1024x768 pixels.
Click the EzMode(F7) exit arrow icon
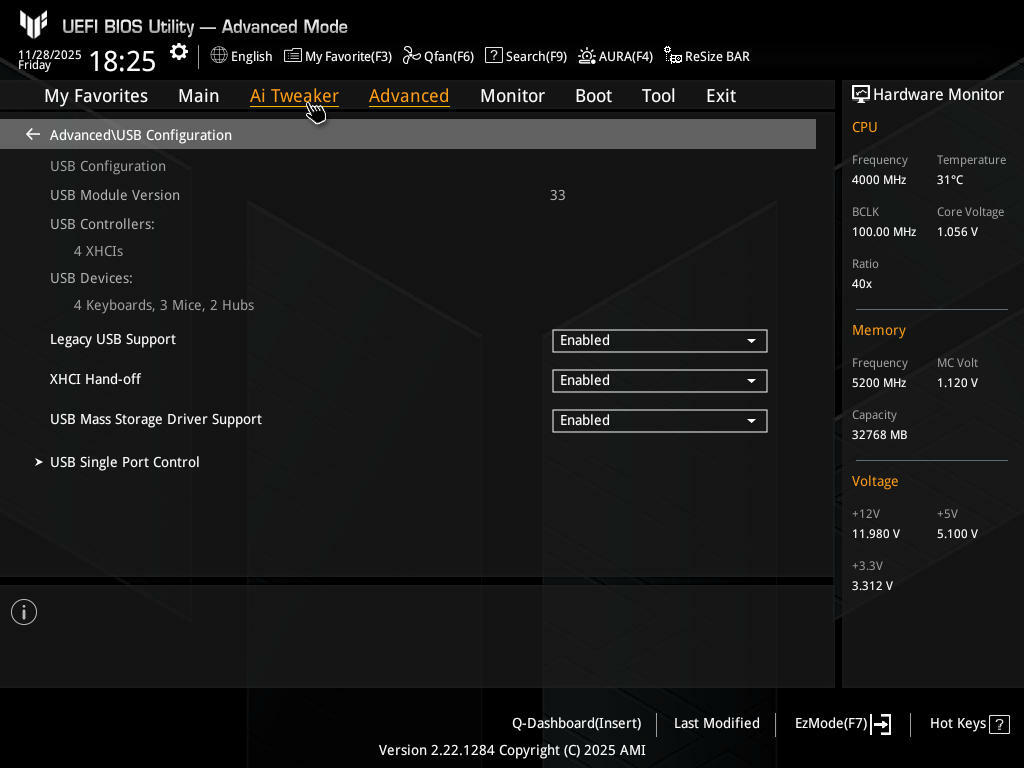pyautogui.click(x=881, y=724)
